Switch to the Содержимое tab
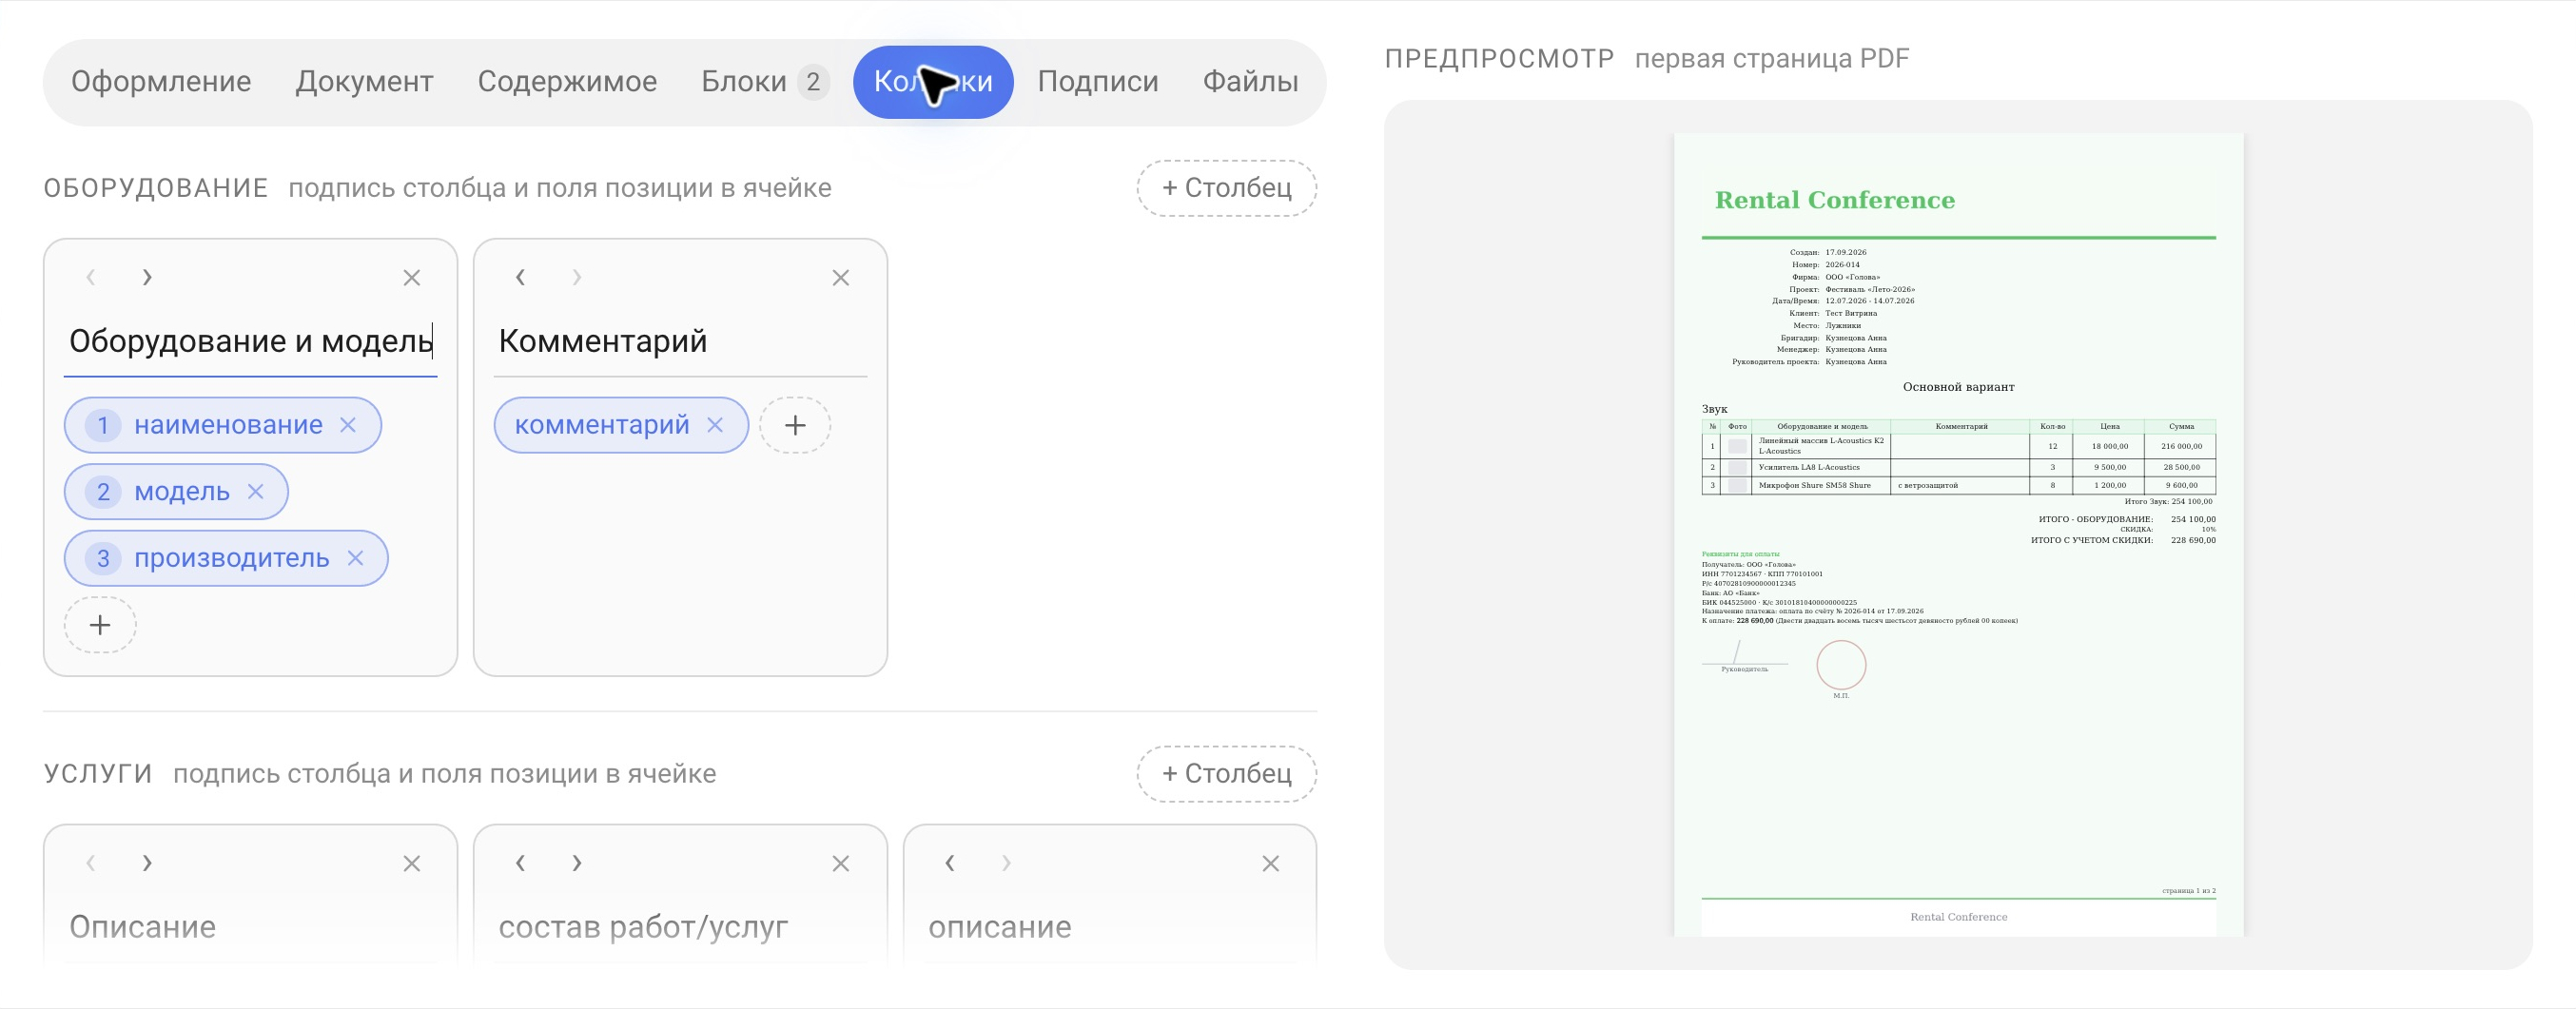This screenshot has height=1009, width=2576. 567,82
